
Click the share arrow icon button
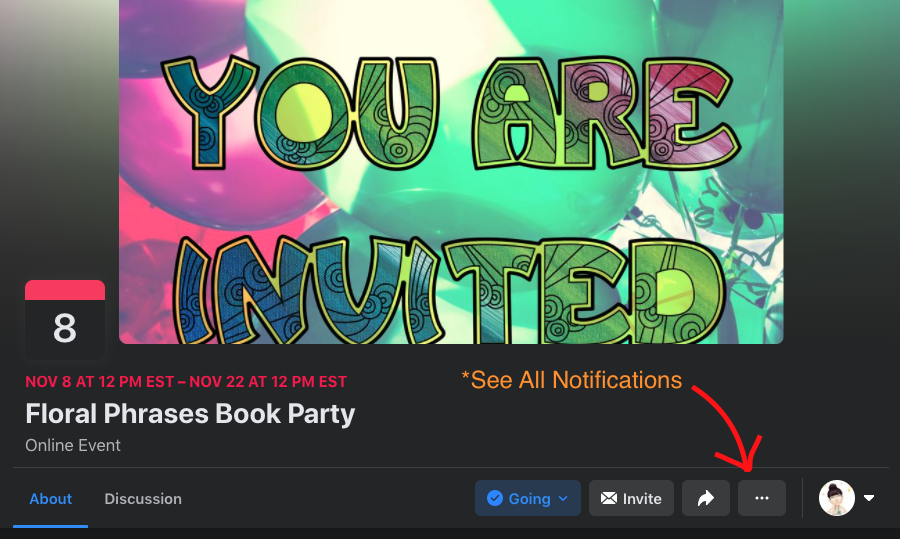(706, 498)
